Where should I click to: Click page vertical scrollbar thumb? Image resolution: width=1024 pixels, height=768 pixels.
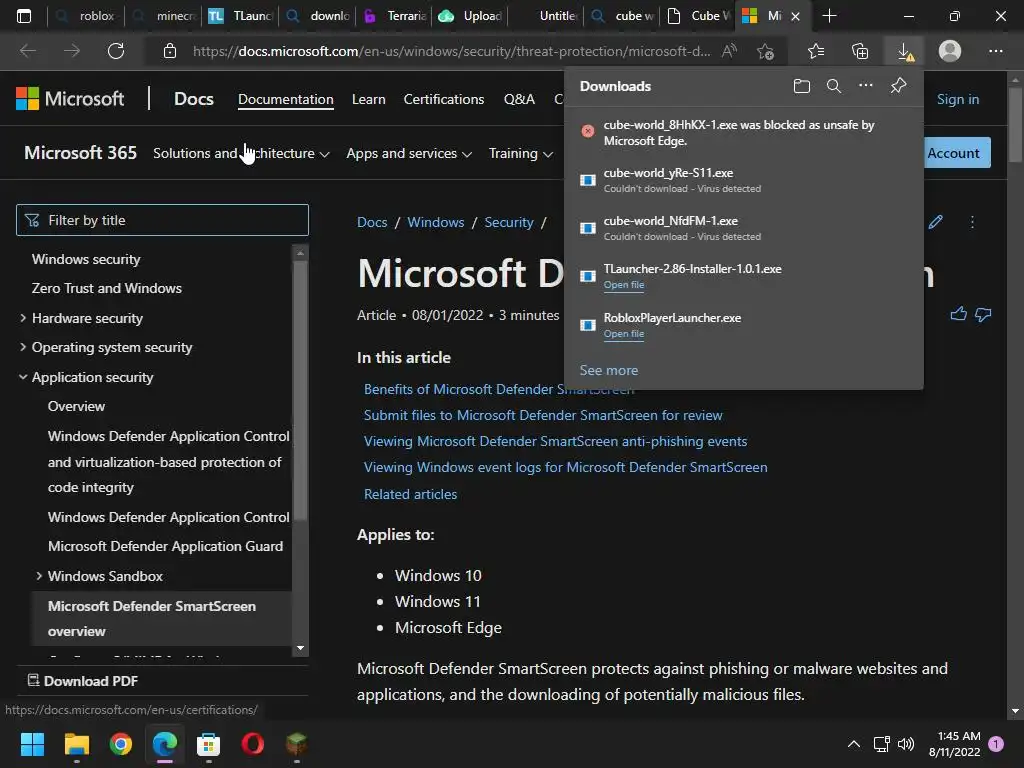point(1015,124)
